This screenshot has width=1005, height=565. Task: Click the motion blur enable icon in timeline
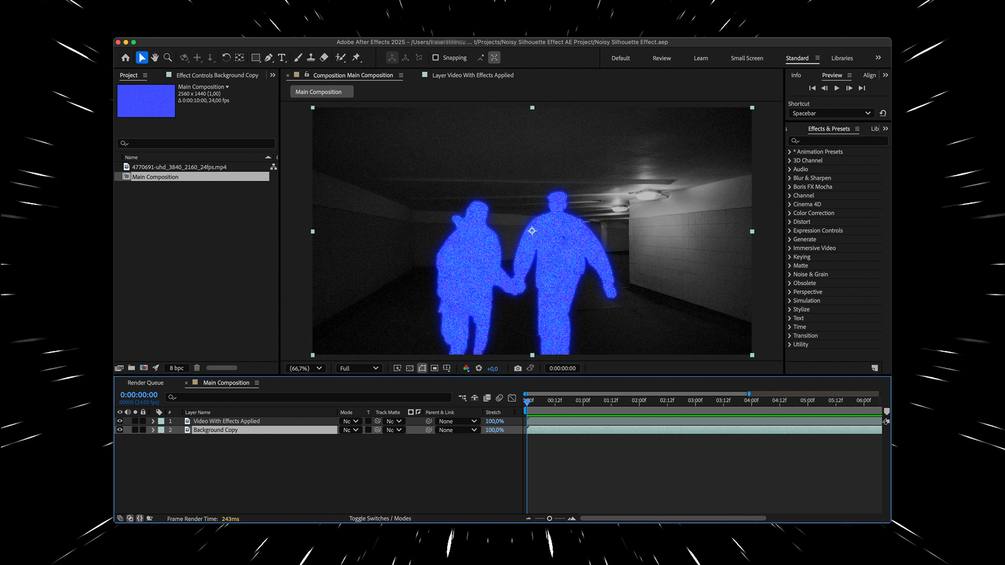tap(499, 398)
